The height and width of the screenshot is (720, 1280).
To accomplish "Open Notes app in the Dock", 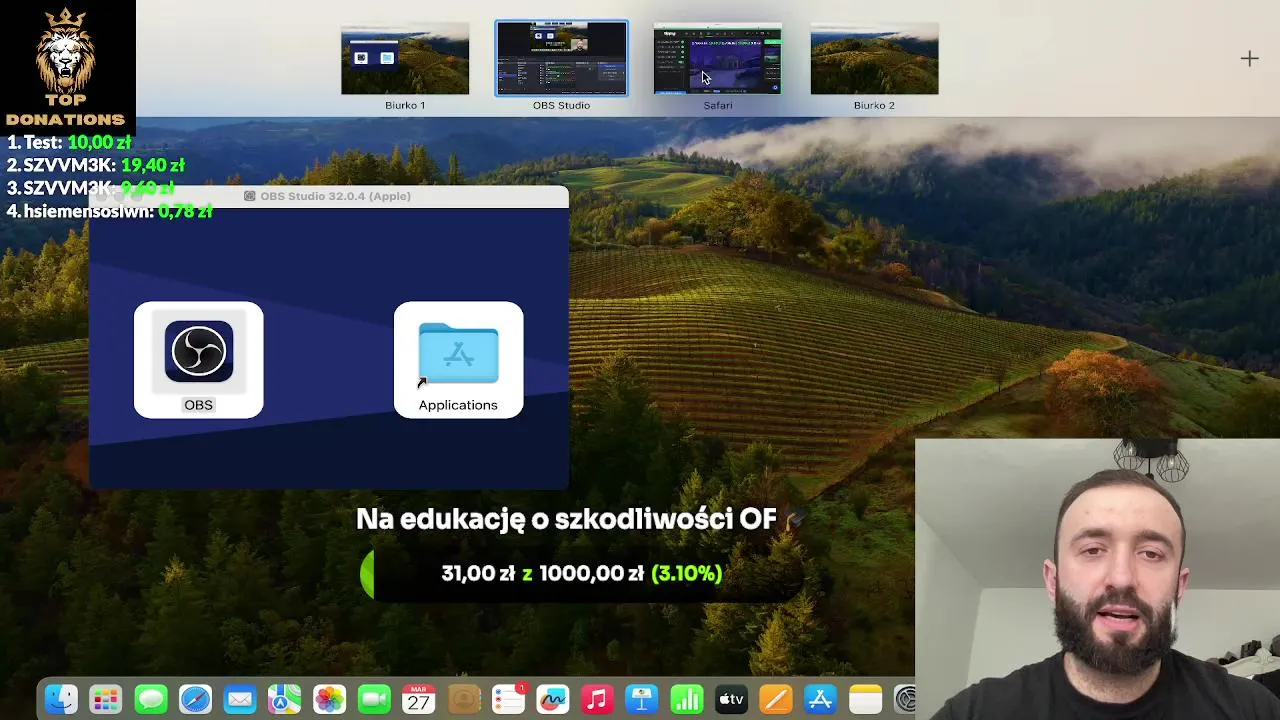I will point(865,699).
